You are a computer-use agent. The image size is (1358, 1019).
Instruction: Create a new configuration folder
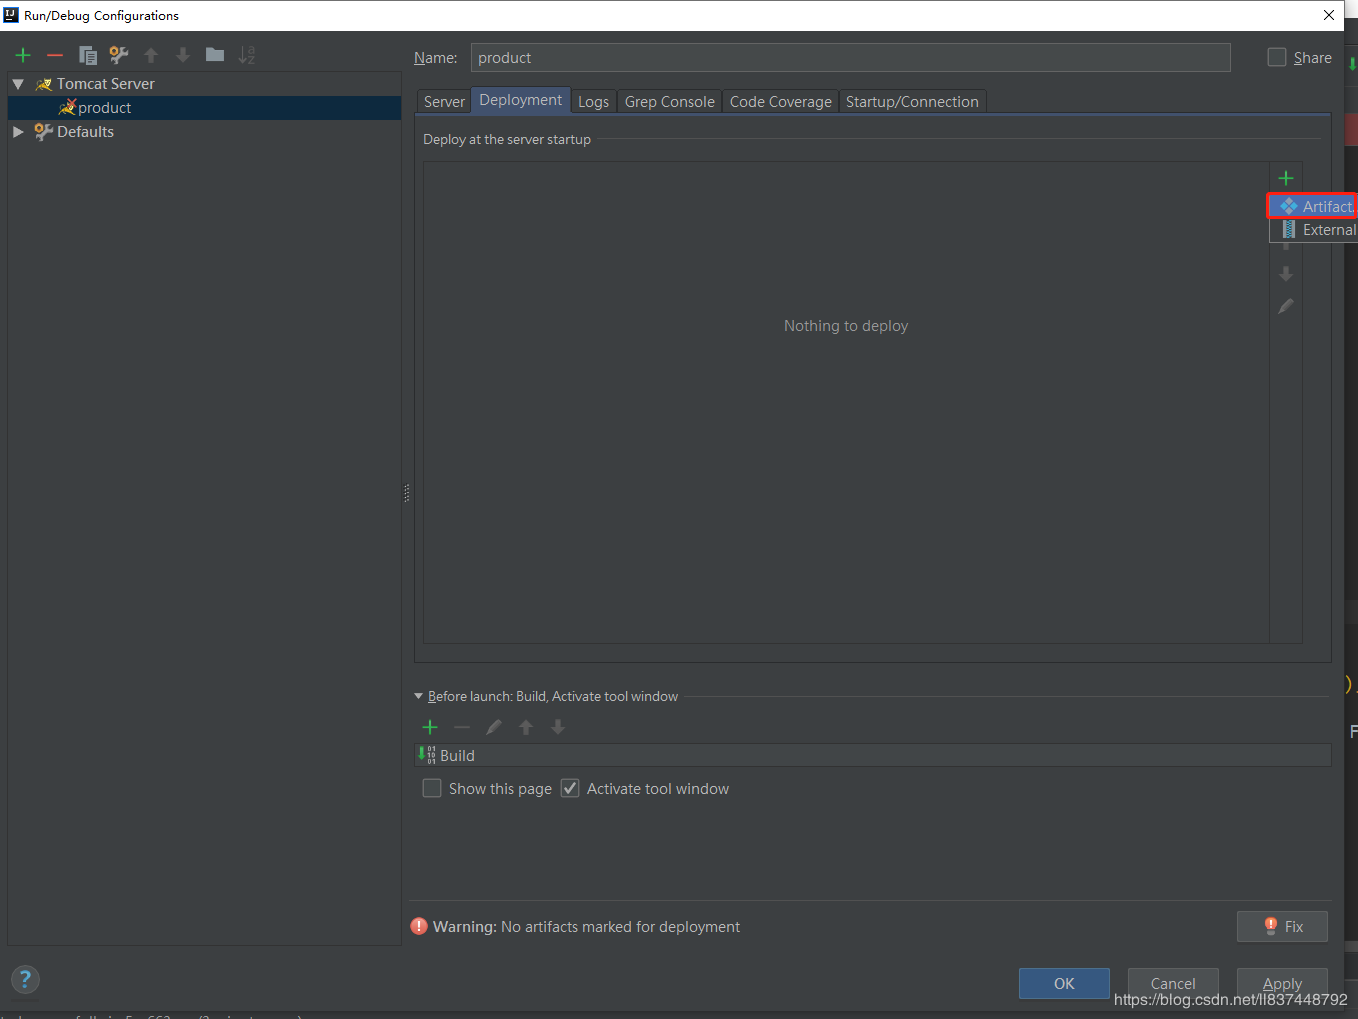215,55
